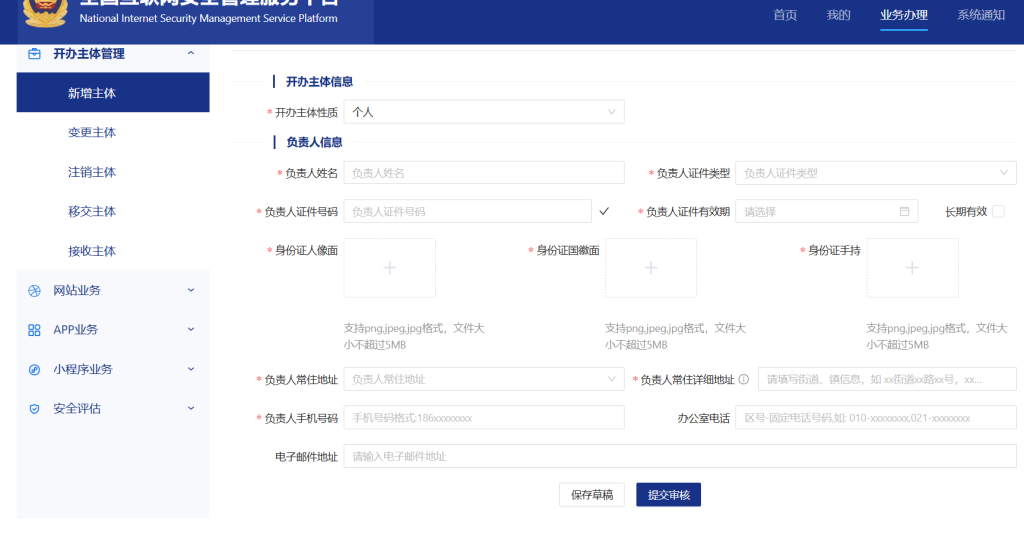Click the briefcase icon beside 开办主体管理
The image size is (1024, 548).
pos(34,54)
